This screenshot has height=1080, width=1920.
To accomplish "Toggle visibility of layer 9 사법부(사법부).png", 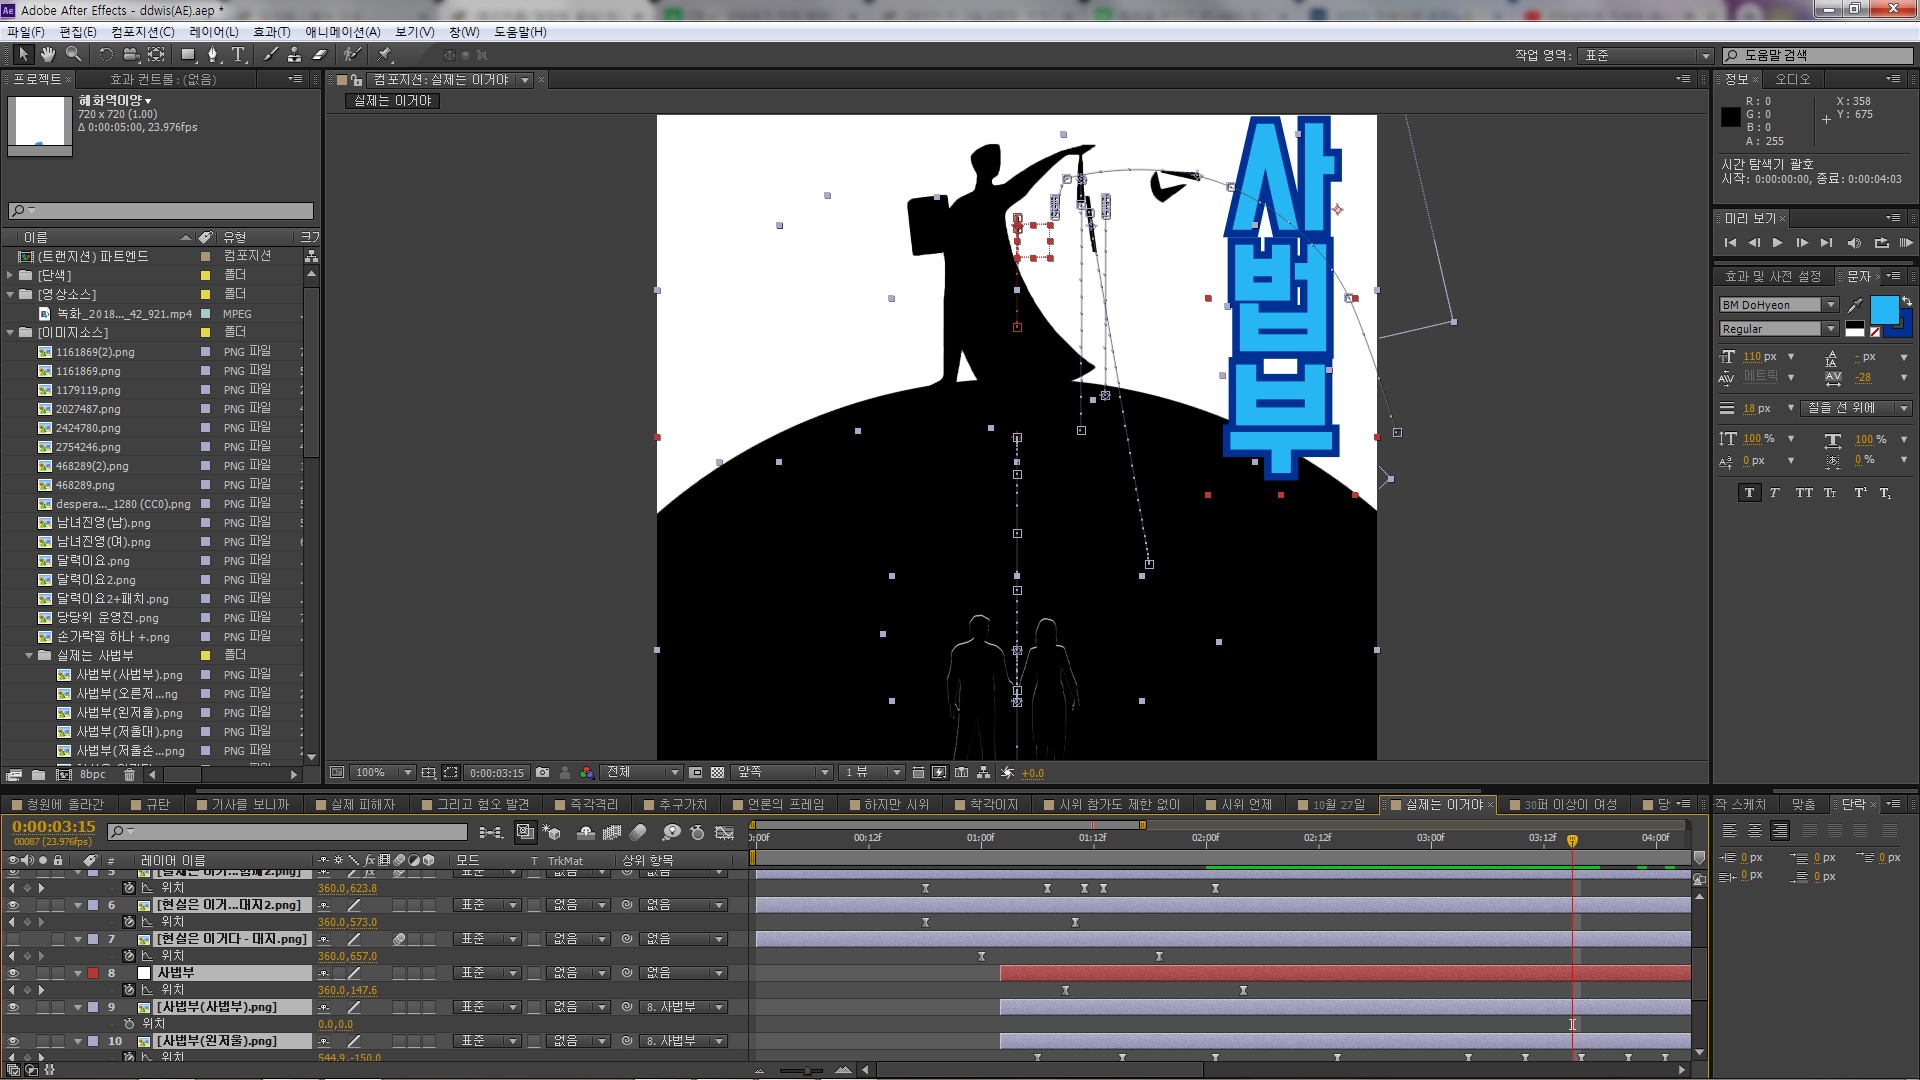I will pos(13,1007).
